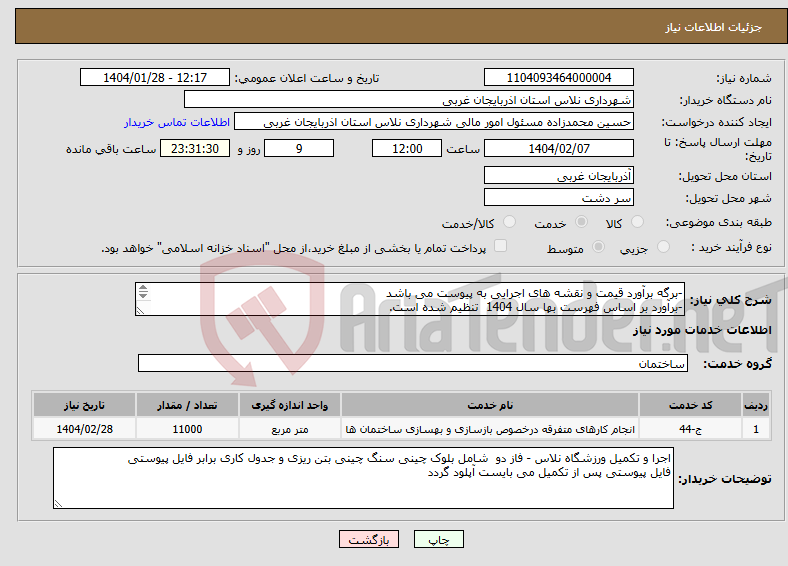Click the remaining time field 23:31:30
788x566 pixels.
(195, 148)
